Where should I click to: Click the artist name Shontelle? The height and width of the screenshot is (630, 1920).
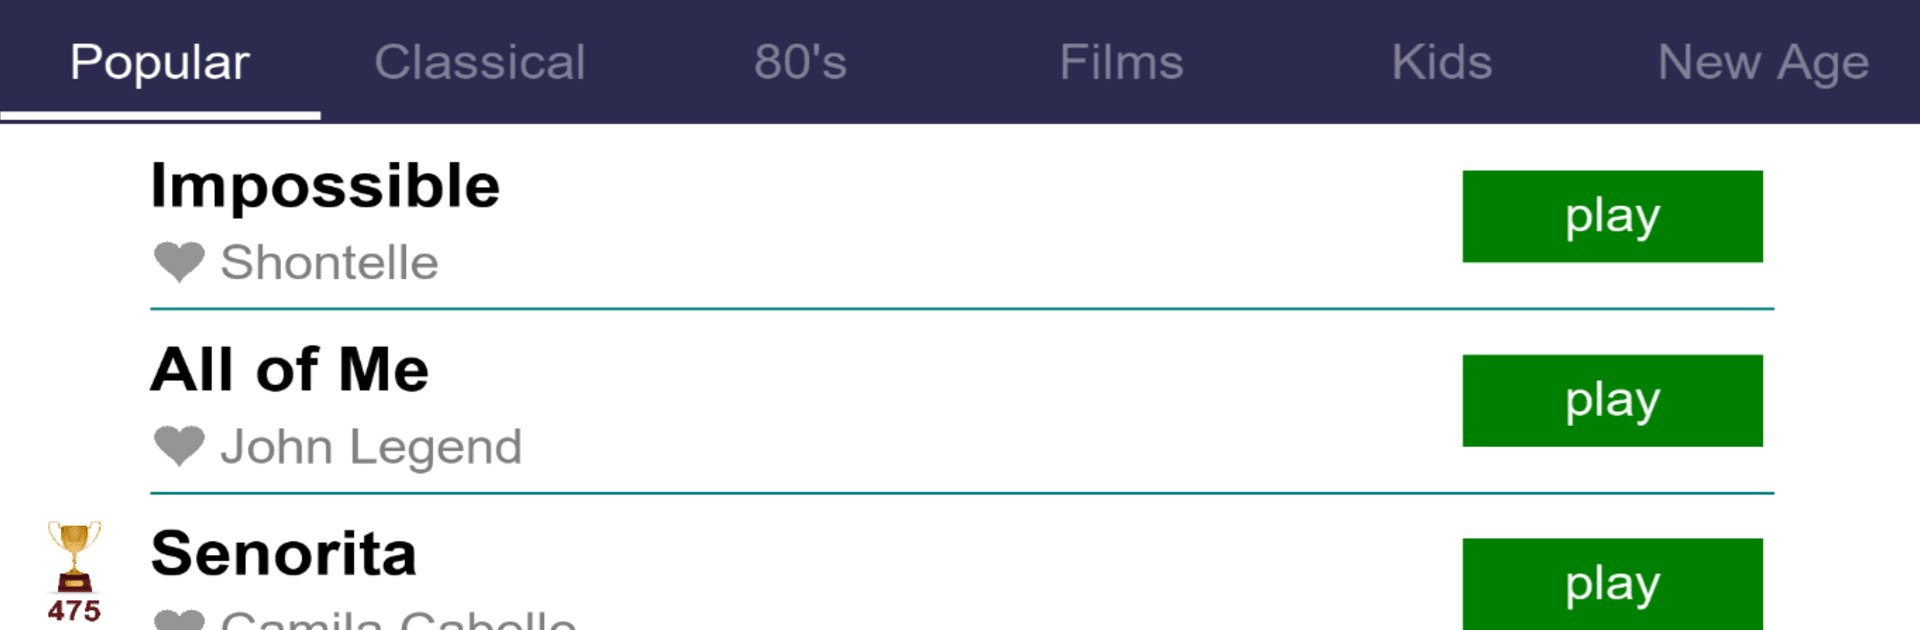point(329,263)
